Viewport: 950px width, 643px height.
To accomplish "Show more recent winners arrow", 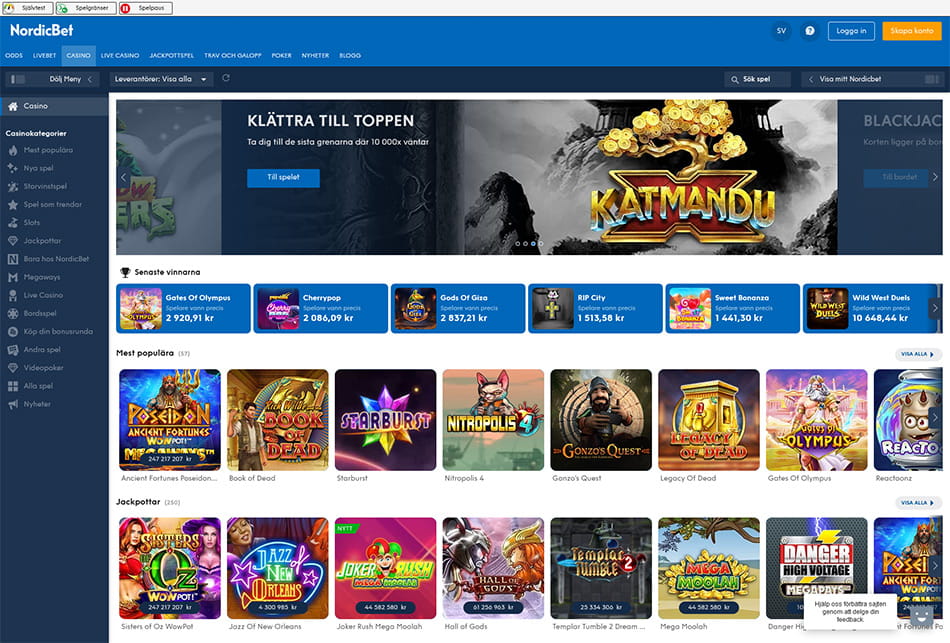I will 935,308.
